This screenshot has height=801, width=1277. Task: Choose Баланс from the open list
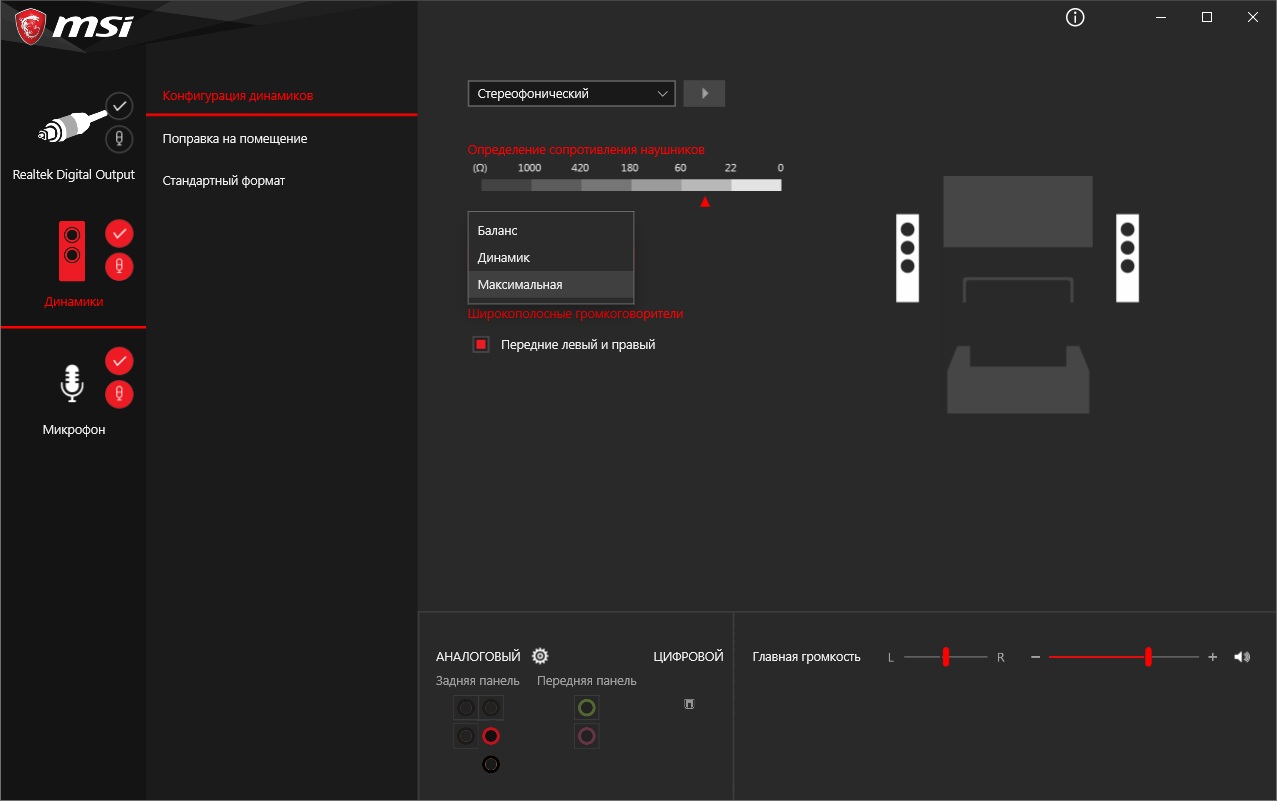pyautogui.click(x=551, y=230)
